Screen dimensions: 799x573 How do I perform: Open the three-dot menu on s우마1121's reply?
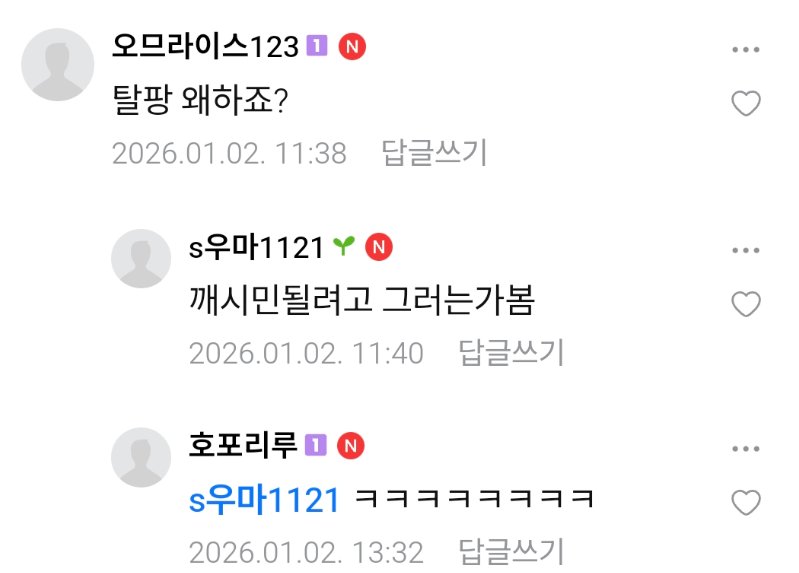coord(745,250)
